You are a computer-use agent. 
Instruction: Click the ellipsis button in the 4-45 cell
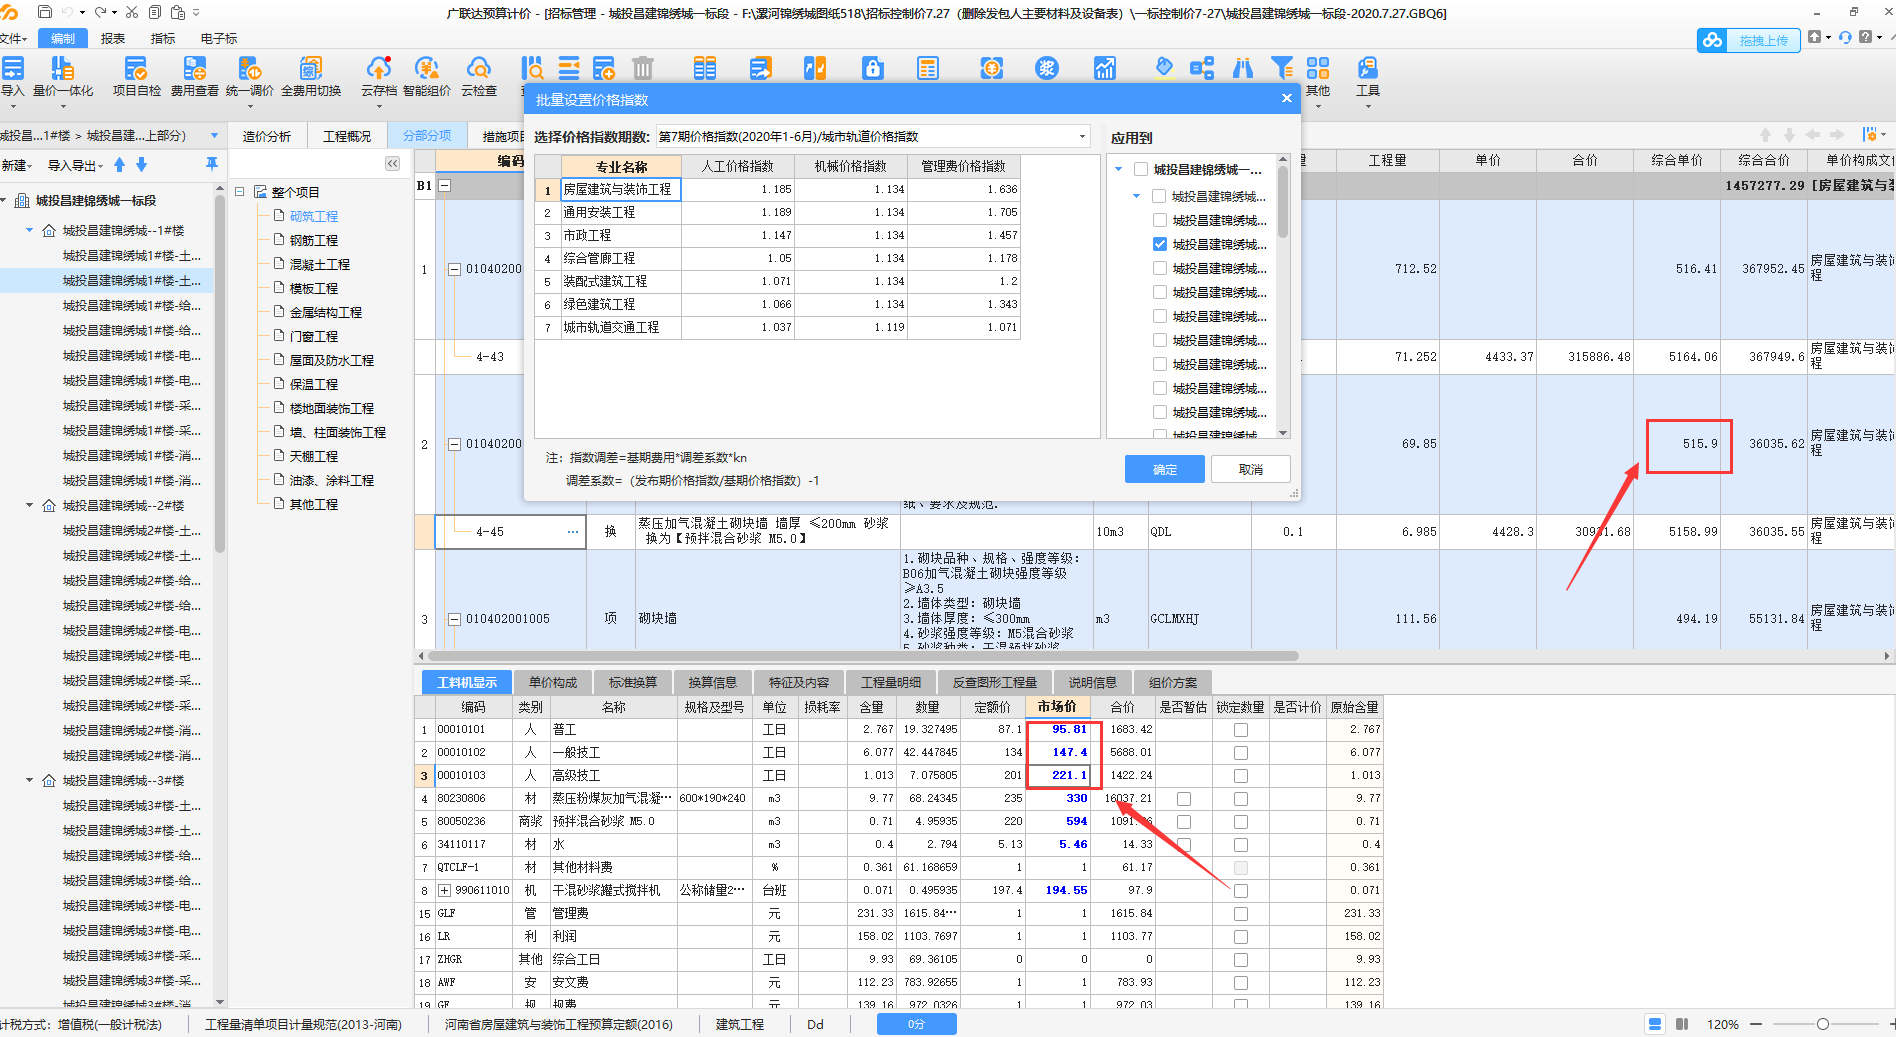[573, 532]
